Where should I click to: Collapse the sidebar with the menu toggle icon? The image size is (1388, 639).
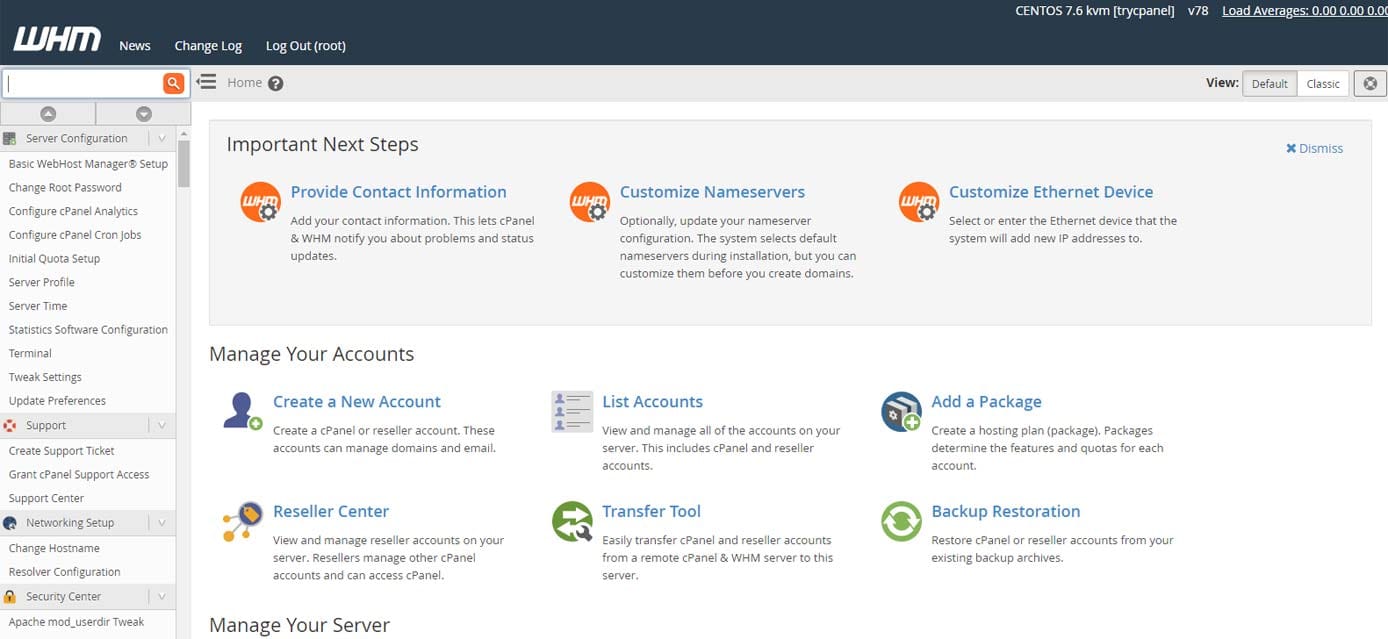tap(206, 82)
